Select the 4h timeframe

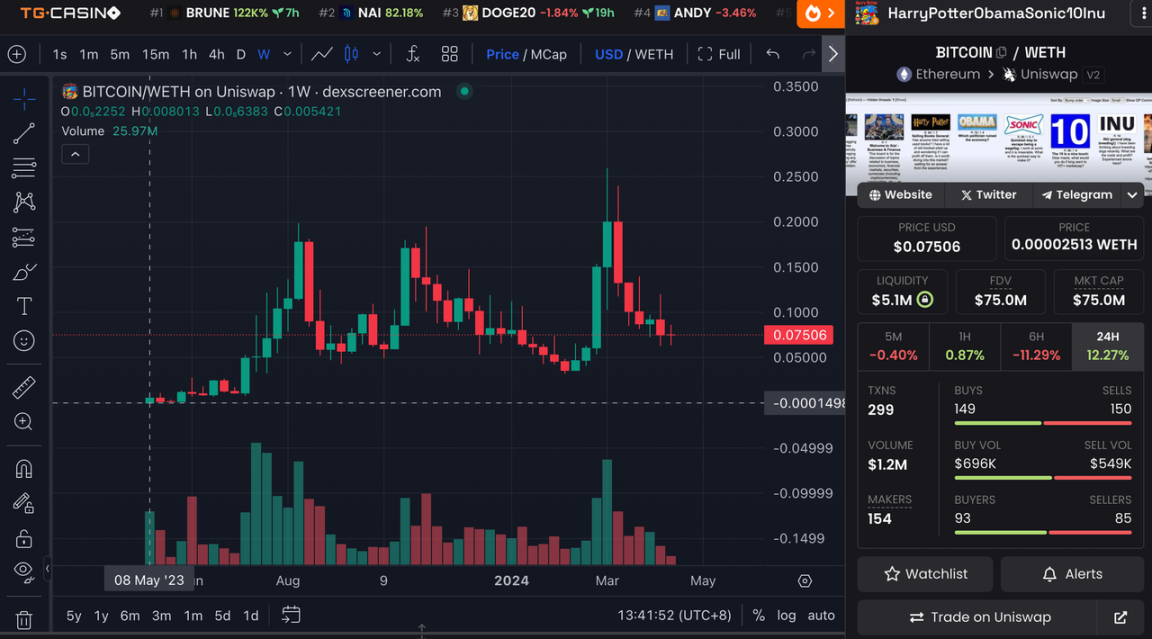[216, 54]
